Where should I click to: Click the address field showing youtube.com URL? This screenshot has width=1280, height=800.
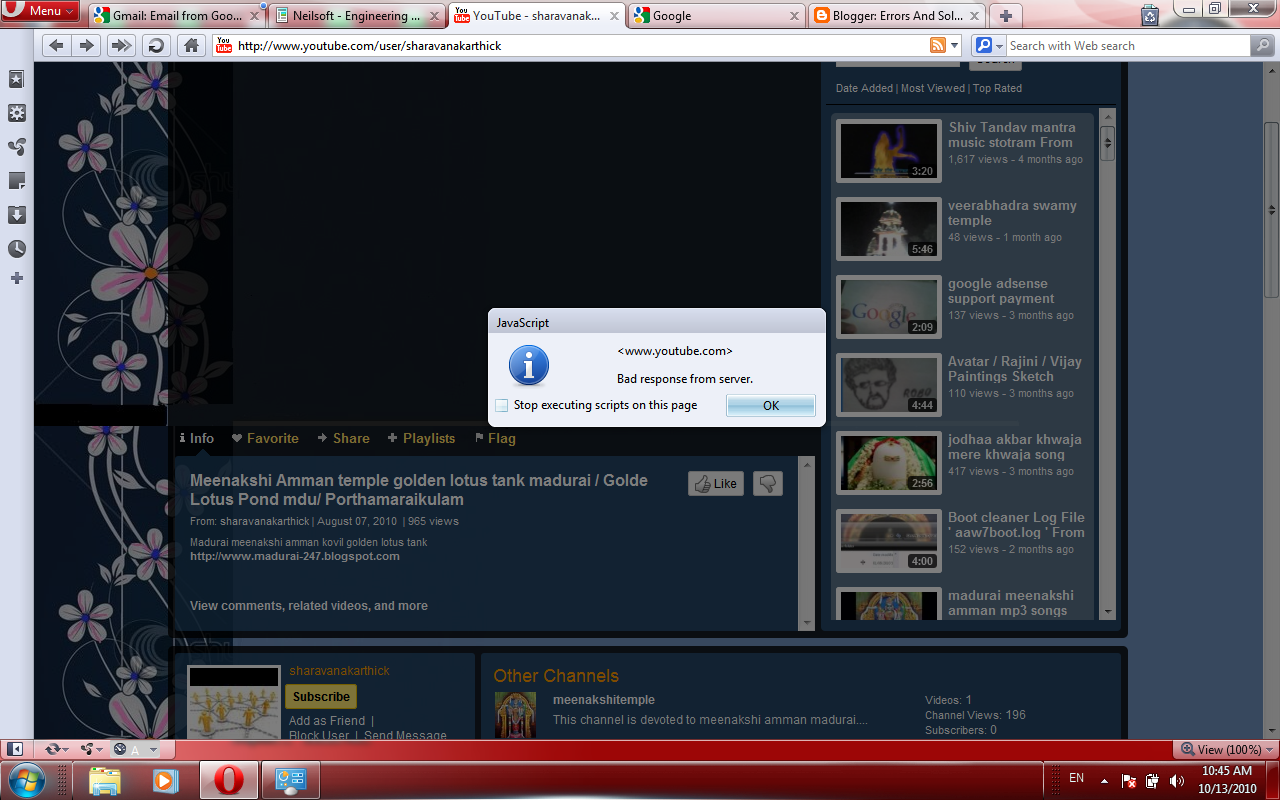click(x=580, y=46)
